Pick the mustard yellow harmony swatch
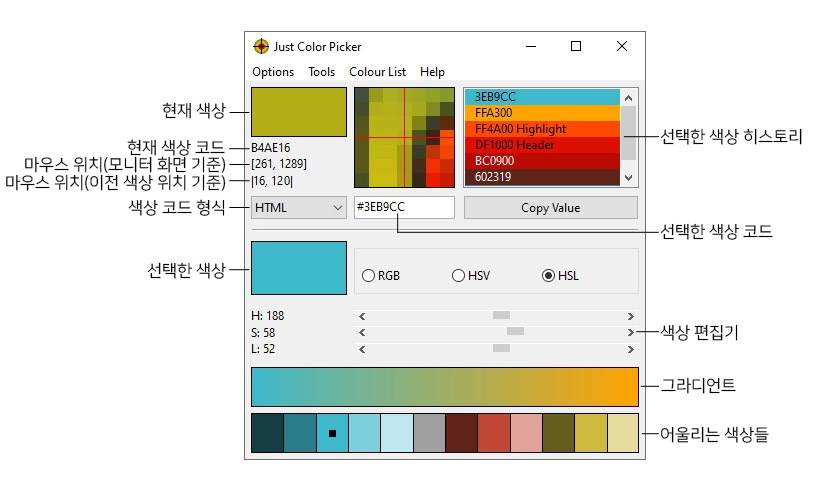The height and width of the screenshot is (487, 822). (591, 433)
